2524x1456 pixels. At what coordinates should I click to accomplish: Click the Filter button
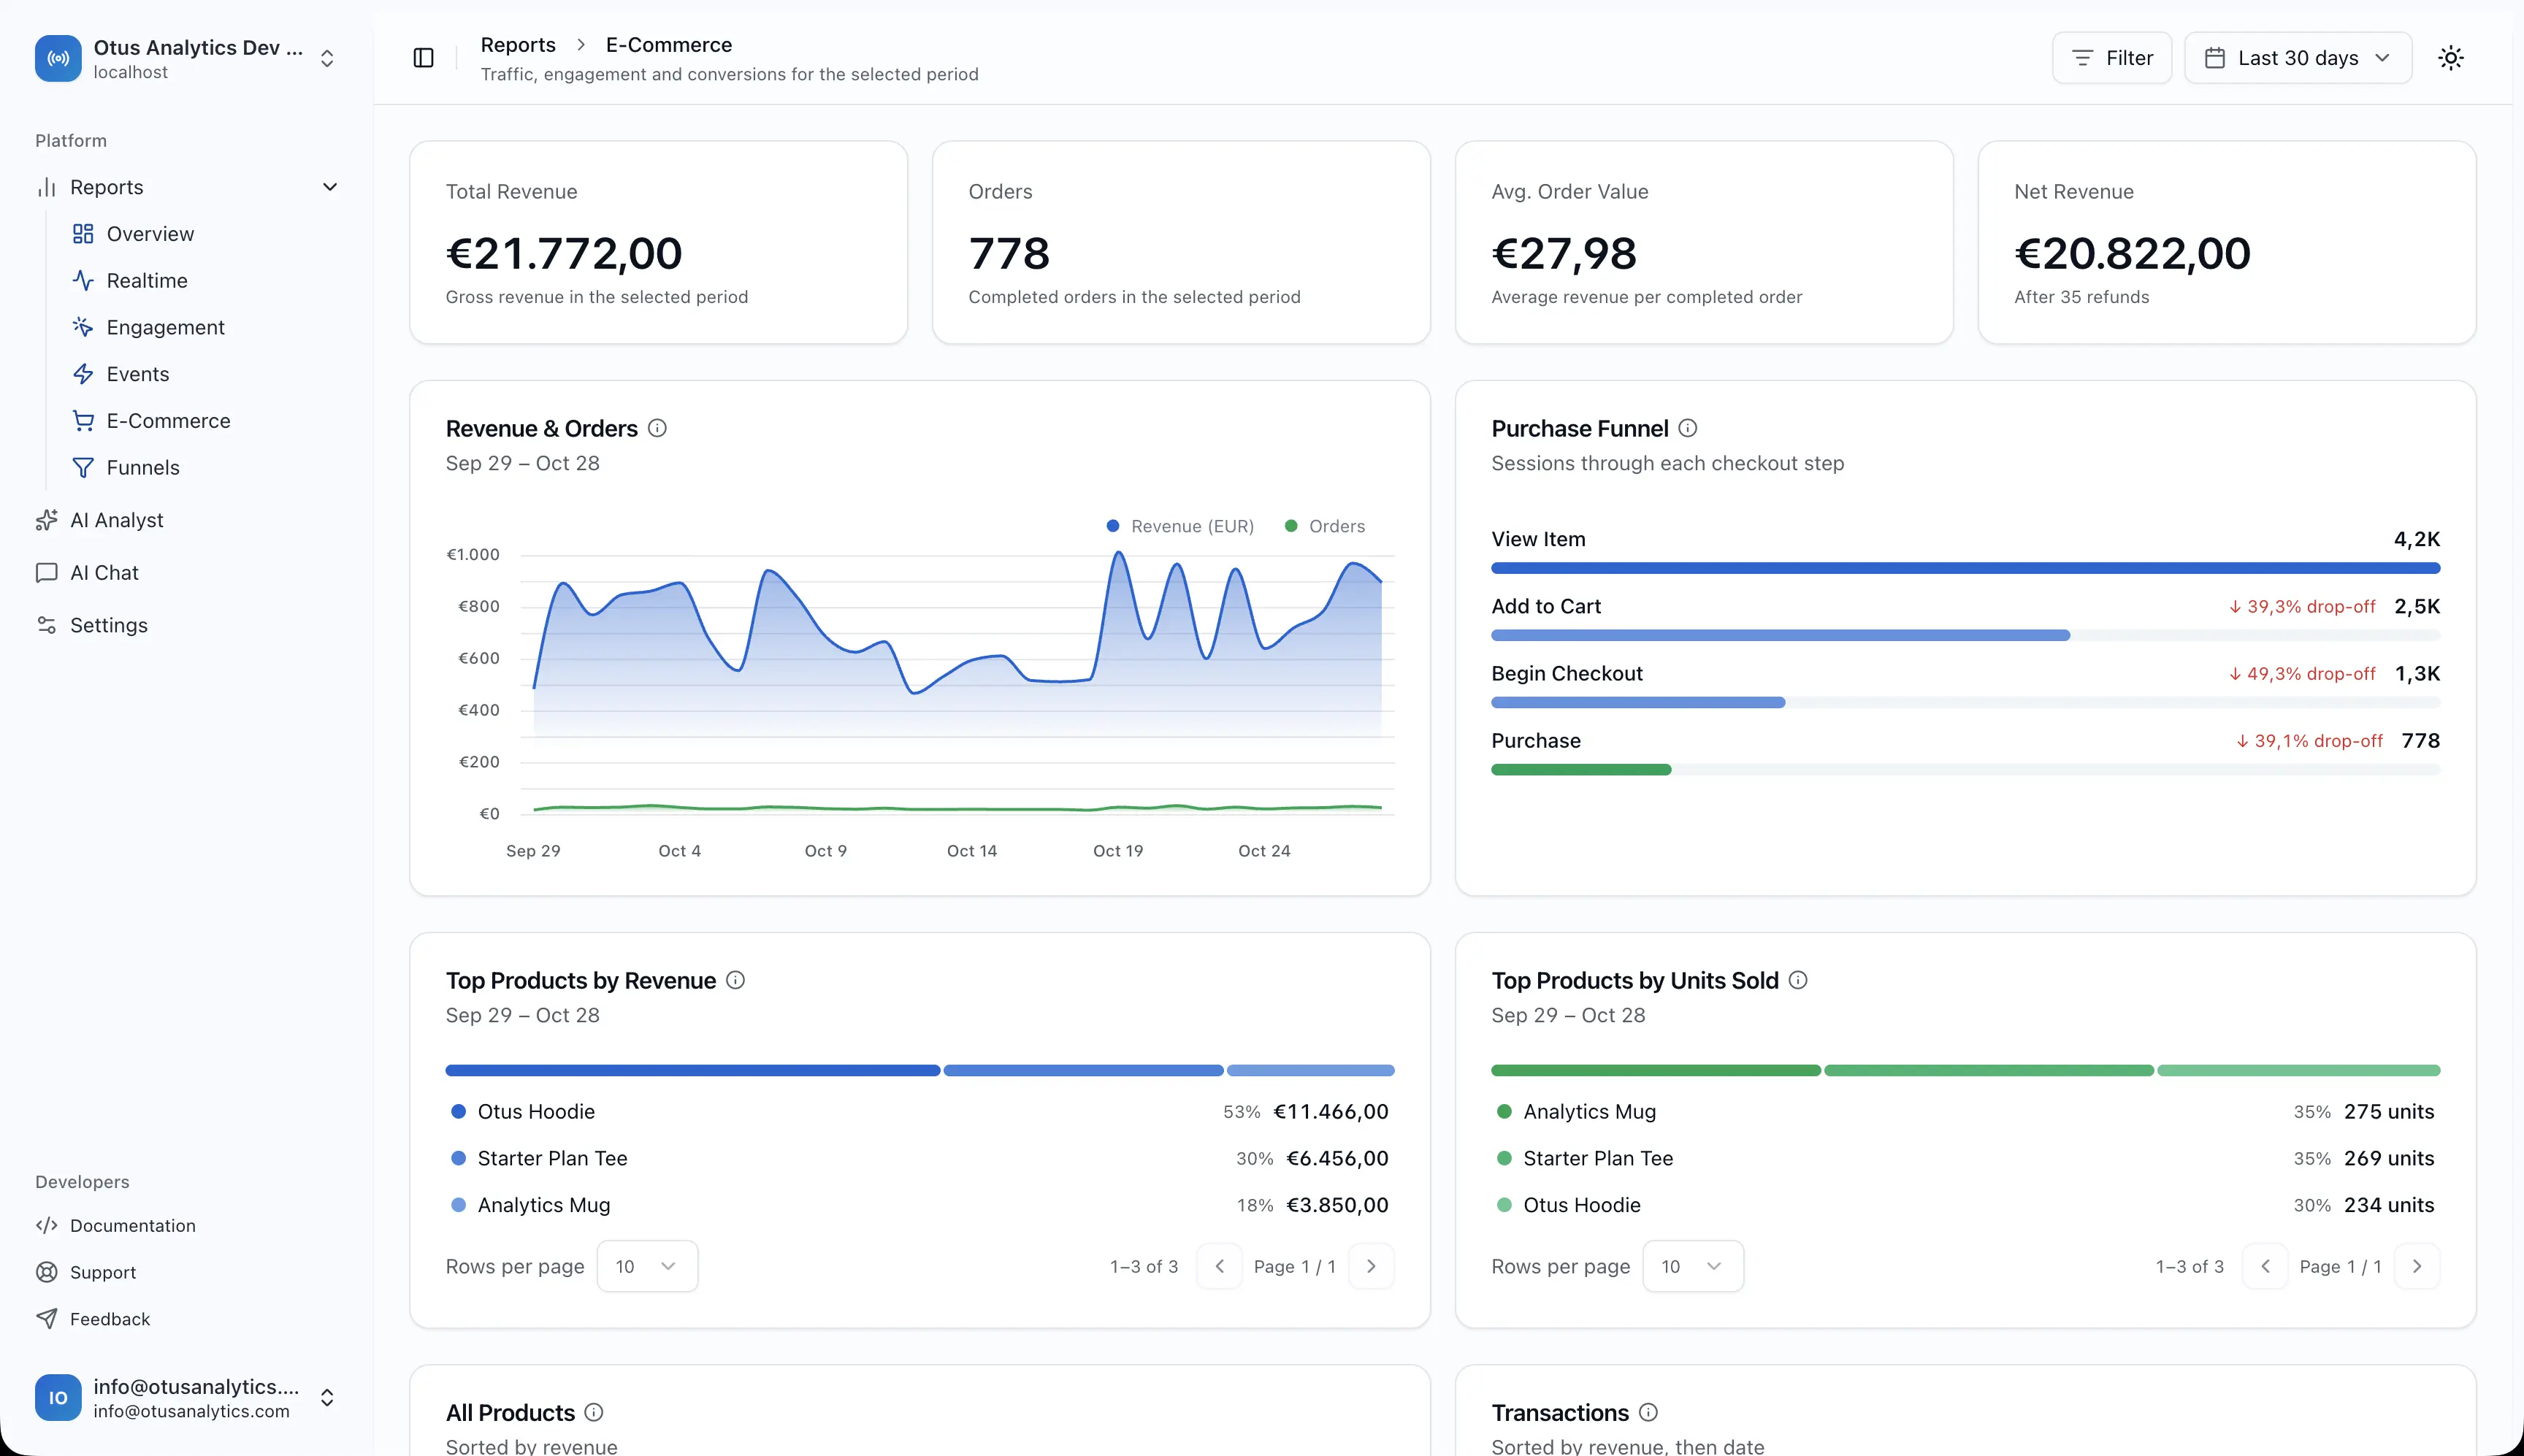[x=2111, y=58]
